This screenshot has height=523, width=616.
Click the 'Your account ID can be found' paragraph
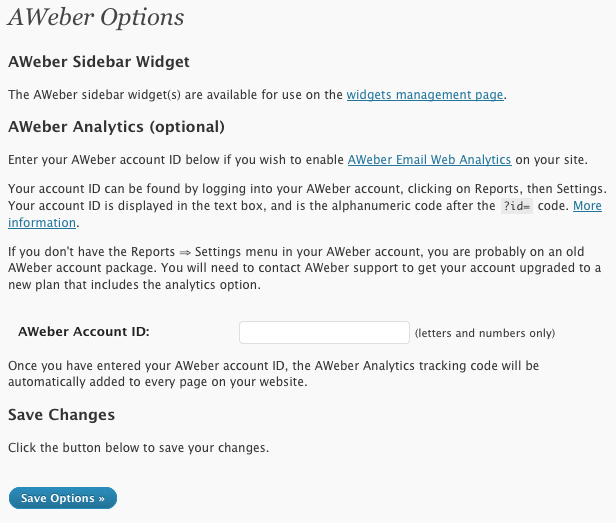click(300, 189)
